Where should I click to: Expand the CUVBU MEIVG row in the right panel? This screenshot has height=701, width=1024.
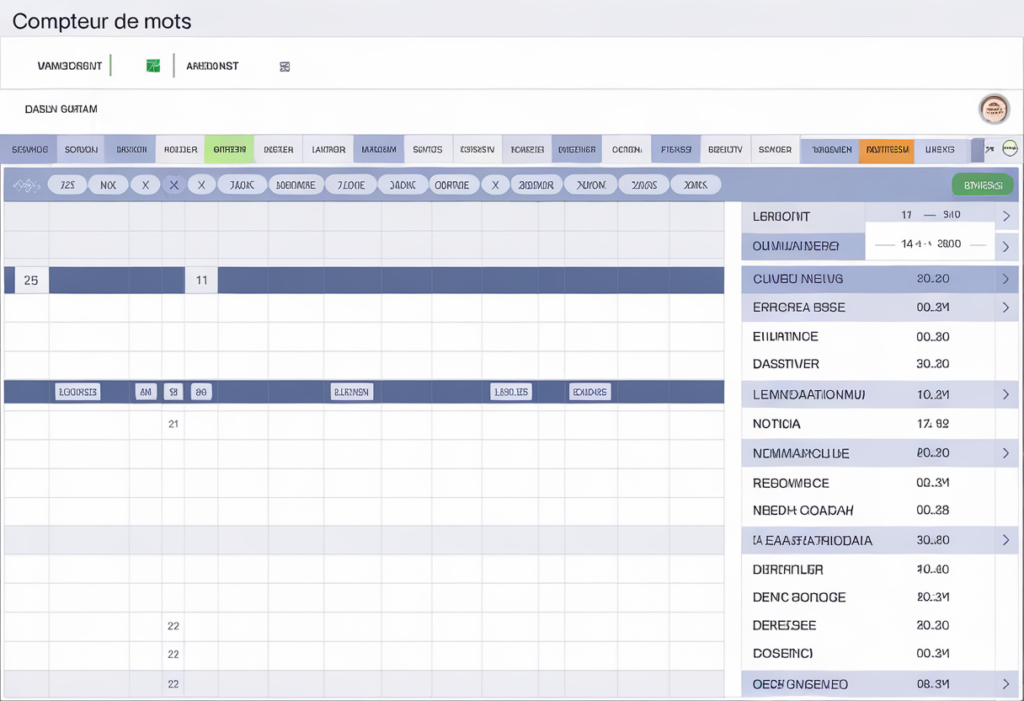(x=1006, y=279)
